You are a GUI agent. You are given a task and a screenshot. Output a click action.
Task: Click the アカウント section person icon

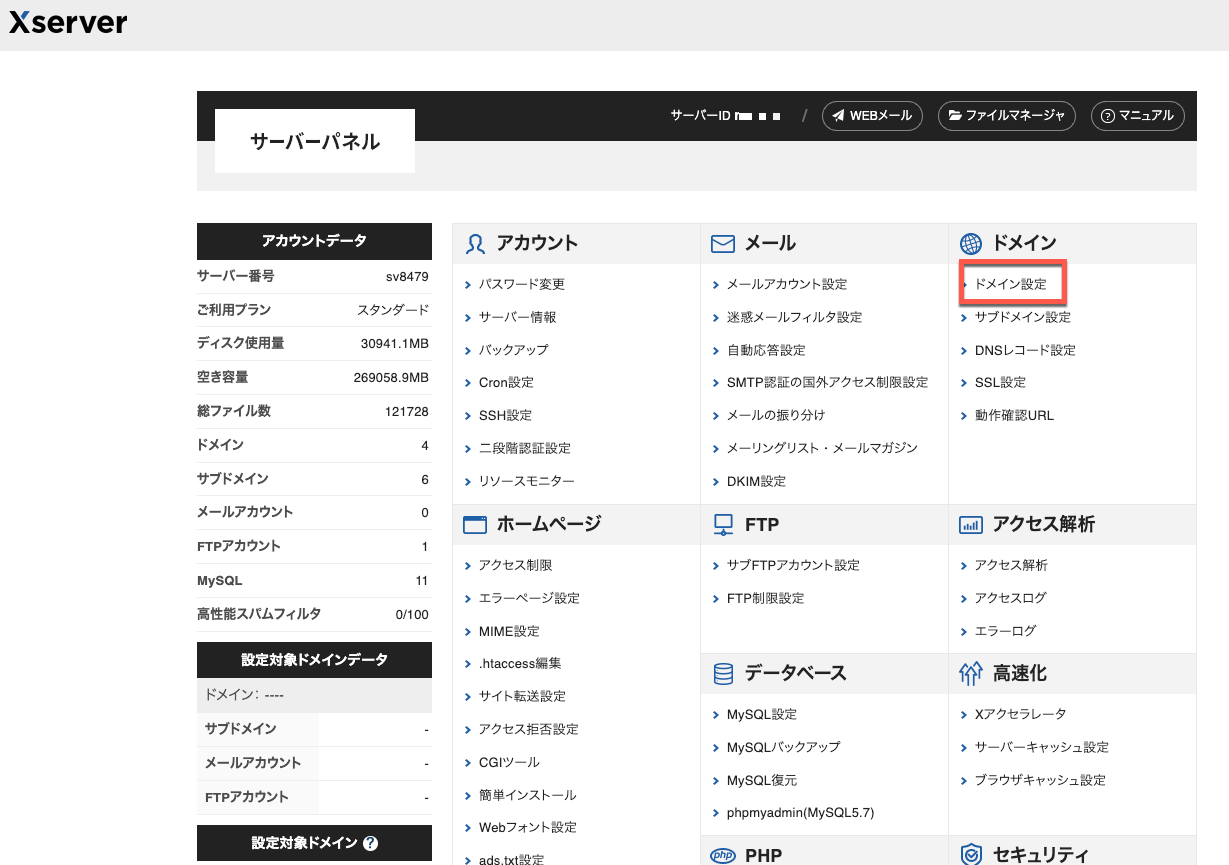[476, 243]
